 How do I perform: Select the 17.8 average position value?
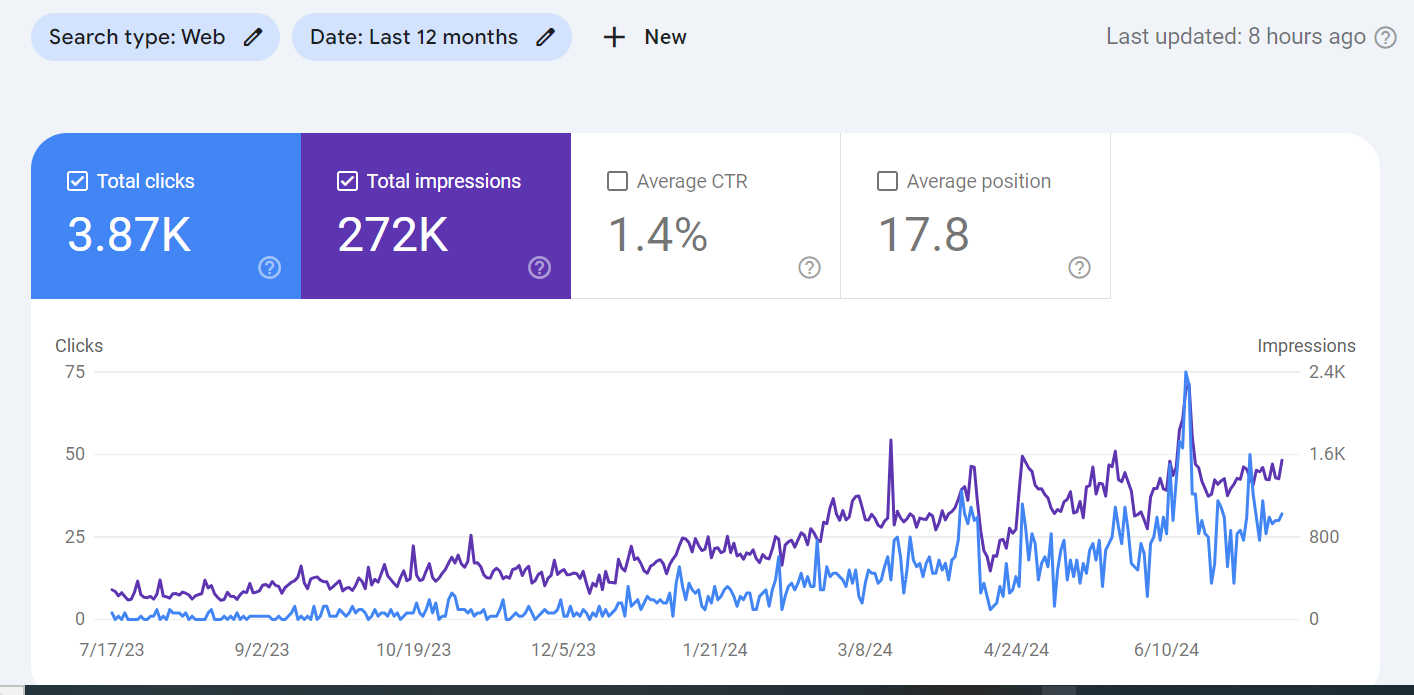(923, 235)
